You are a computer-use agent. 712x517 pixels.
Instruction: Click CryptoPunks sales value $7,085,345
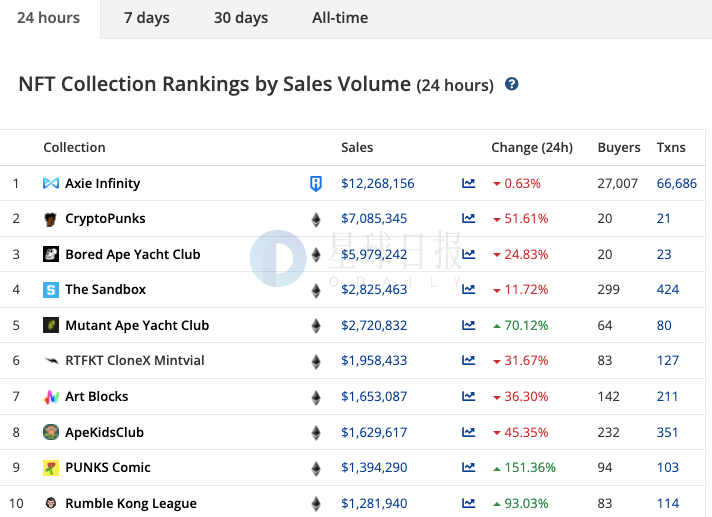[374, 219]
